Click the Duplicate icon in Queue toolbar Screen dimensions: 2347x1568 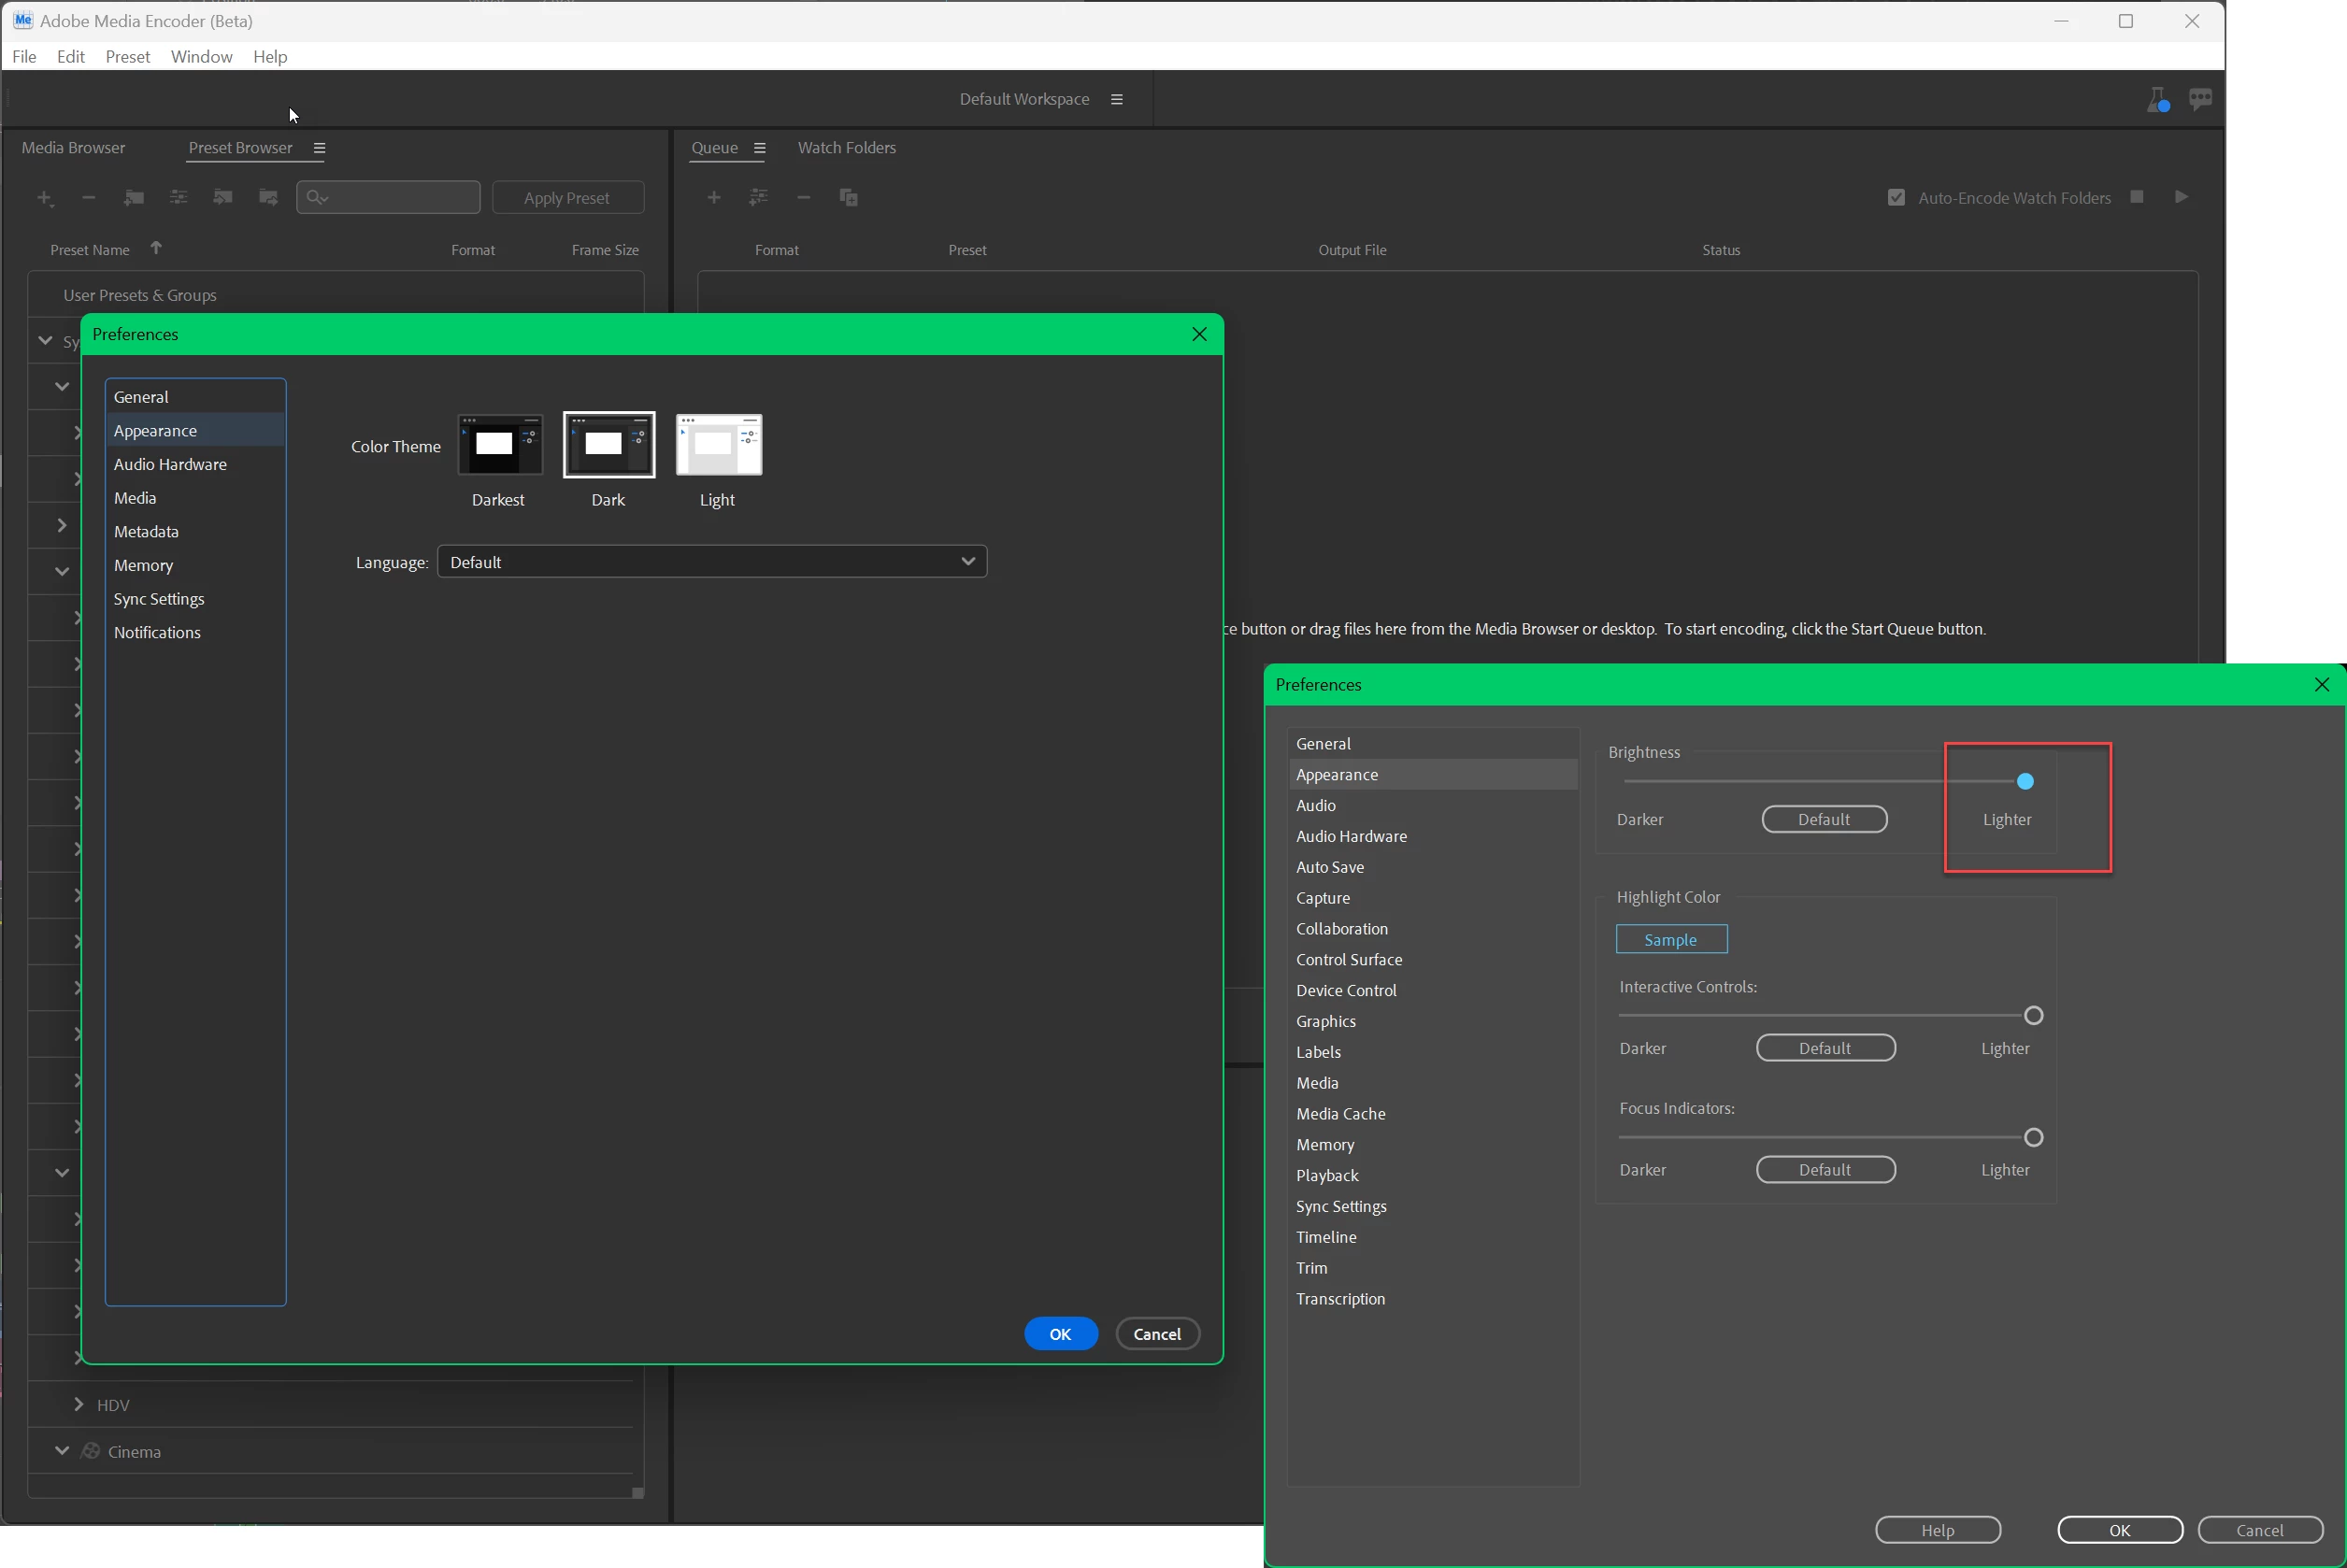pos(848,198)
